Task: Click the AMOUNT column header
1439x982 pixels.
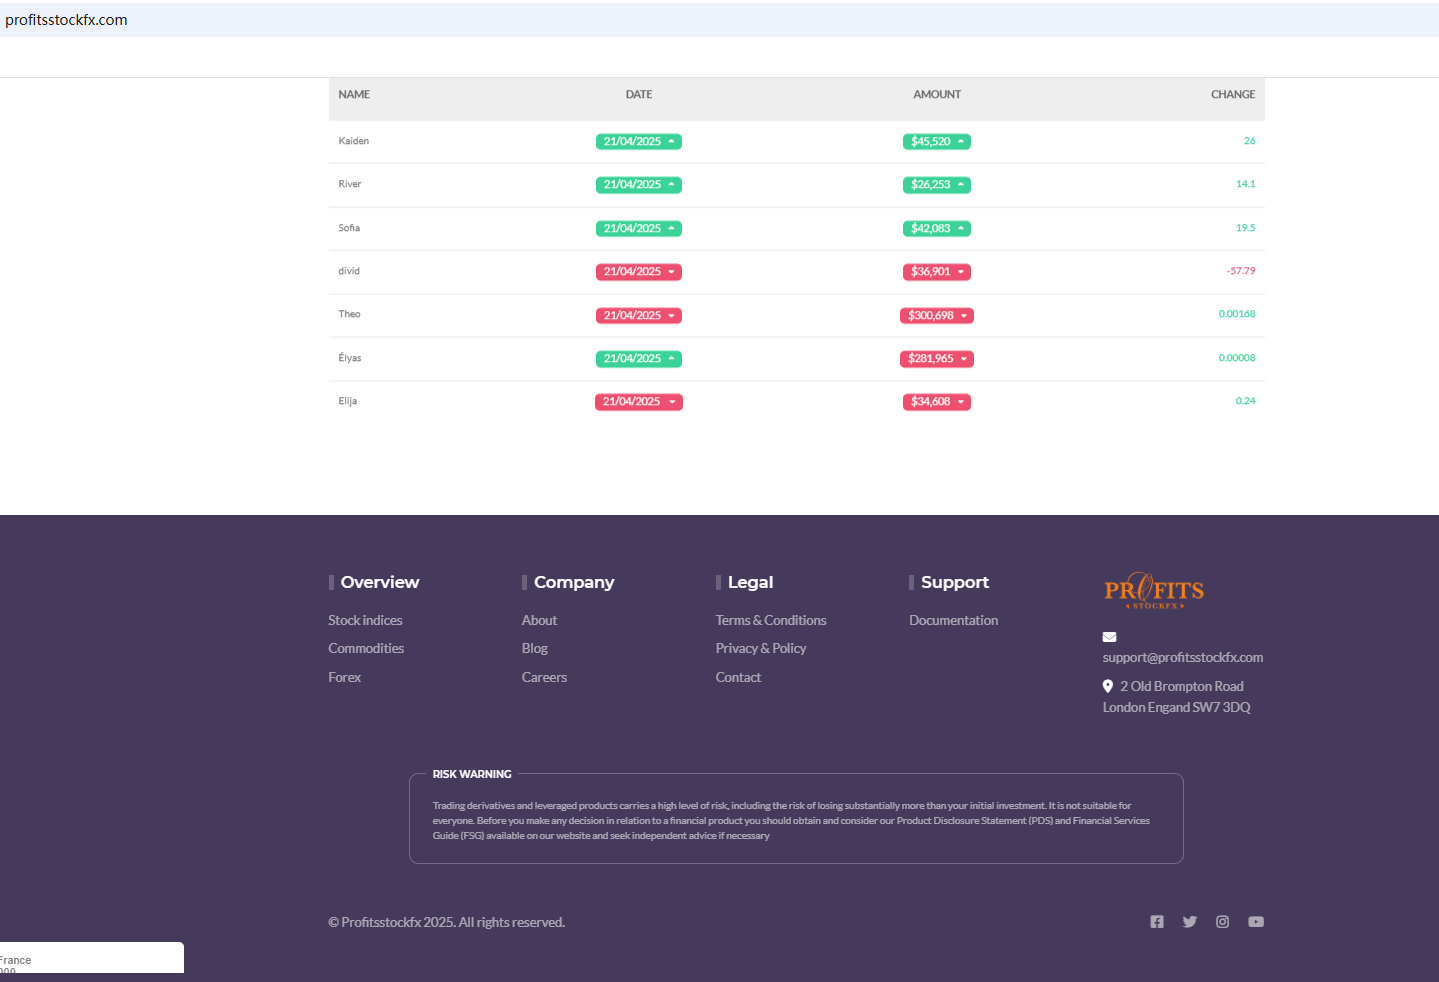Action: click(936, 95)
